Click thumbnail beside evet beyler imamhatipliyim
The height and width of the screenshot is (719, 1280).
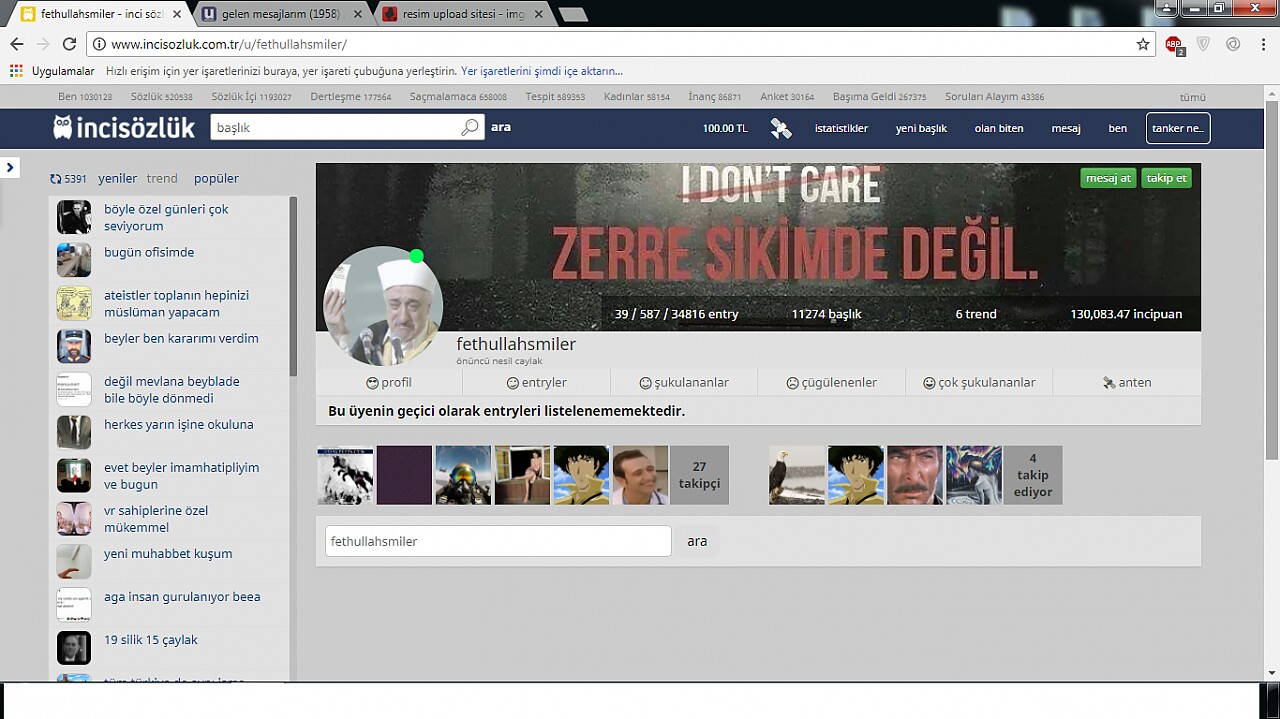tap(74, 475)
